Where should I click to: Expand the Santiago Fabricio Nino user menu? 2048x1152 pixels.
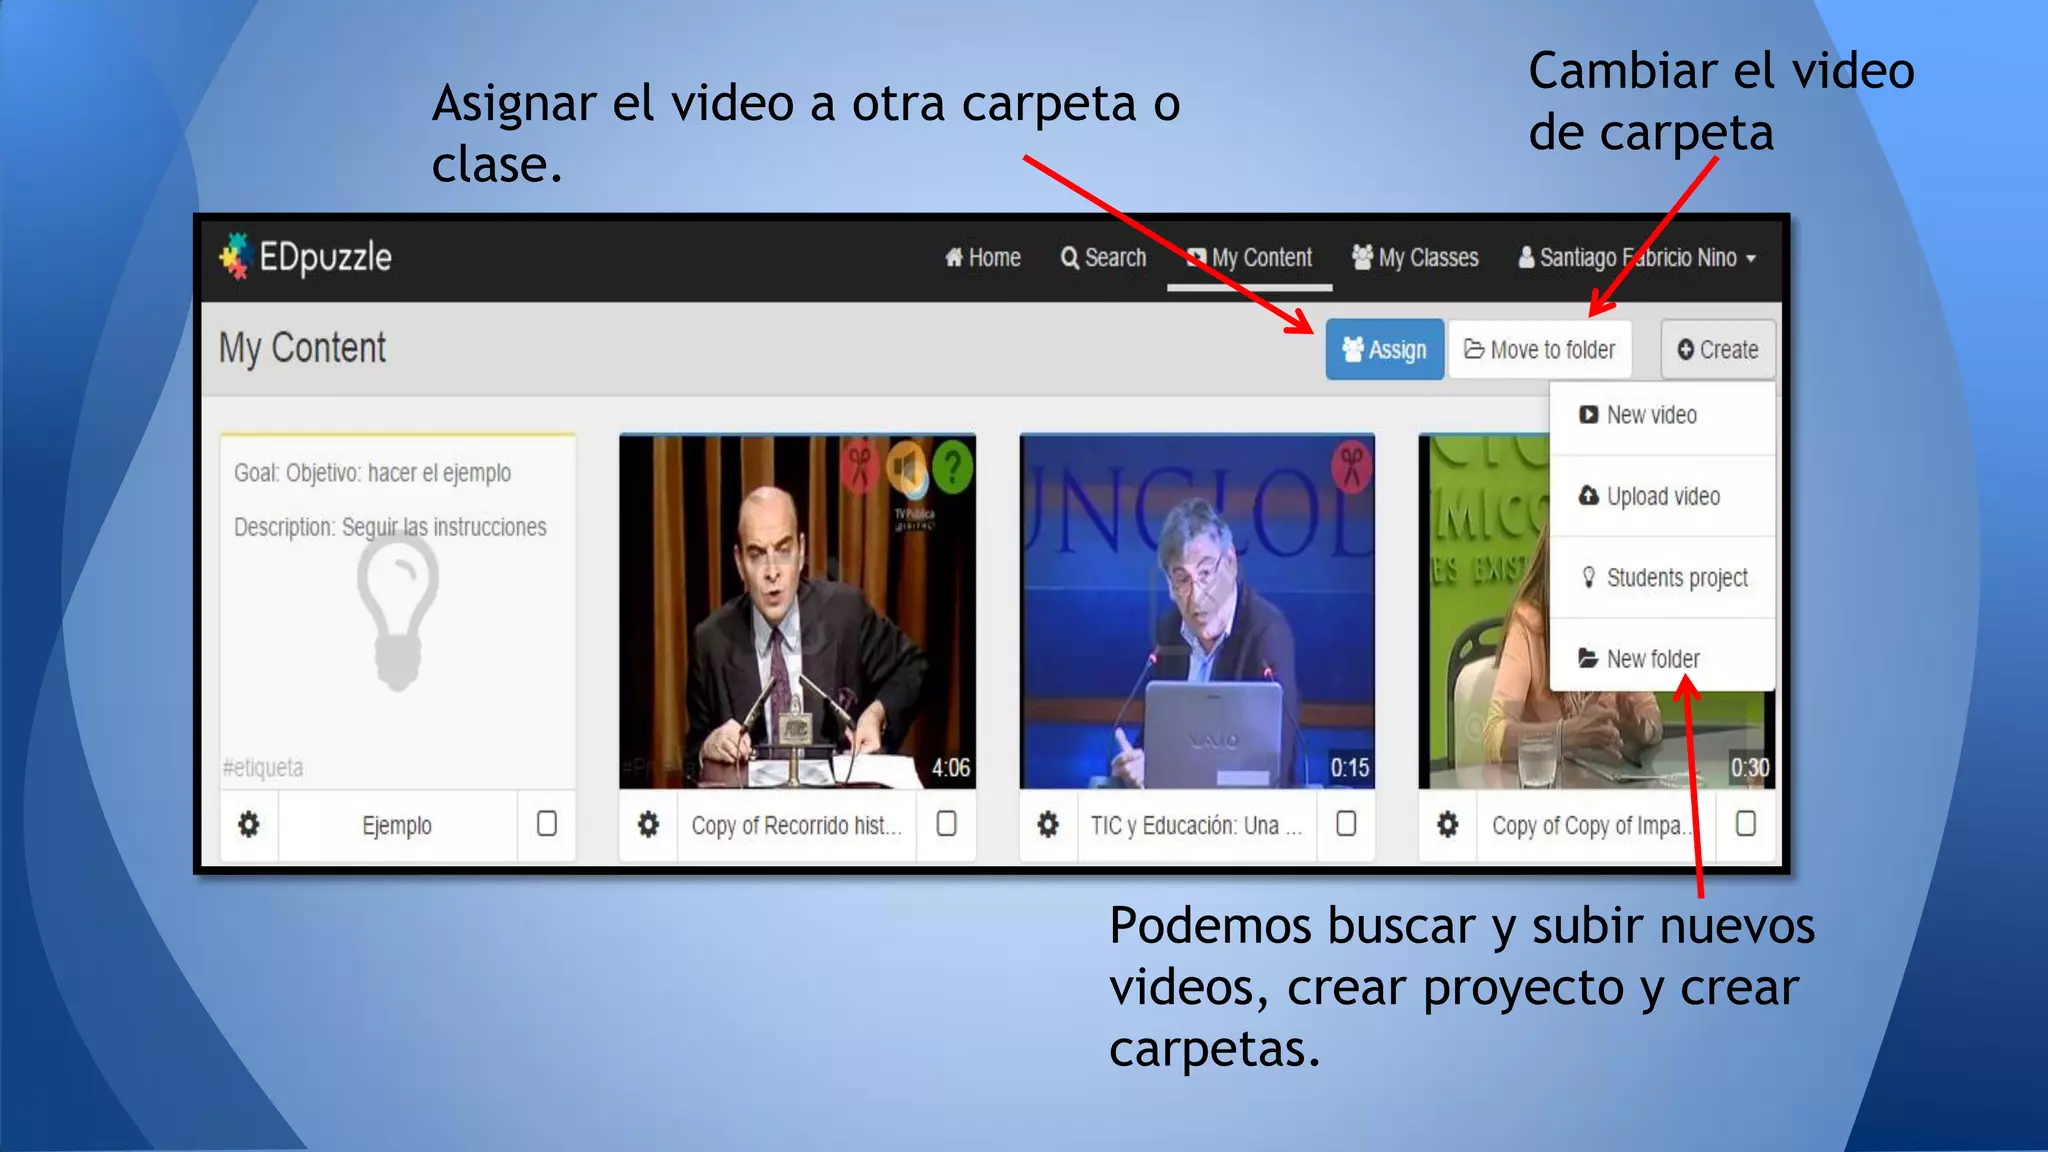tap(1638, 258)
